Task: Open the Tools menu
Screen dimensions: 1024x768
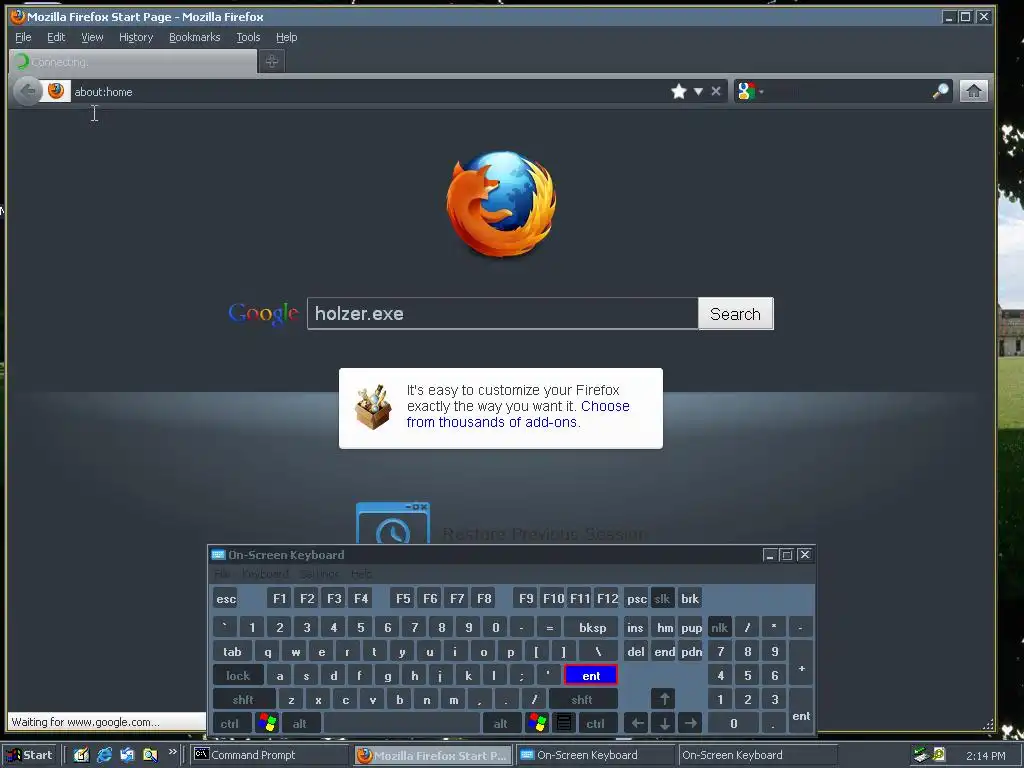Action: point(248,37)
